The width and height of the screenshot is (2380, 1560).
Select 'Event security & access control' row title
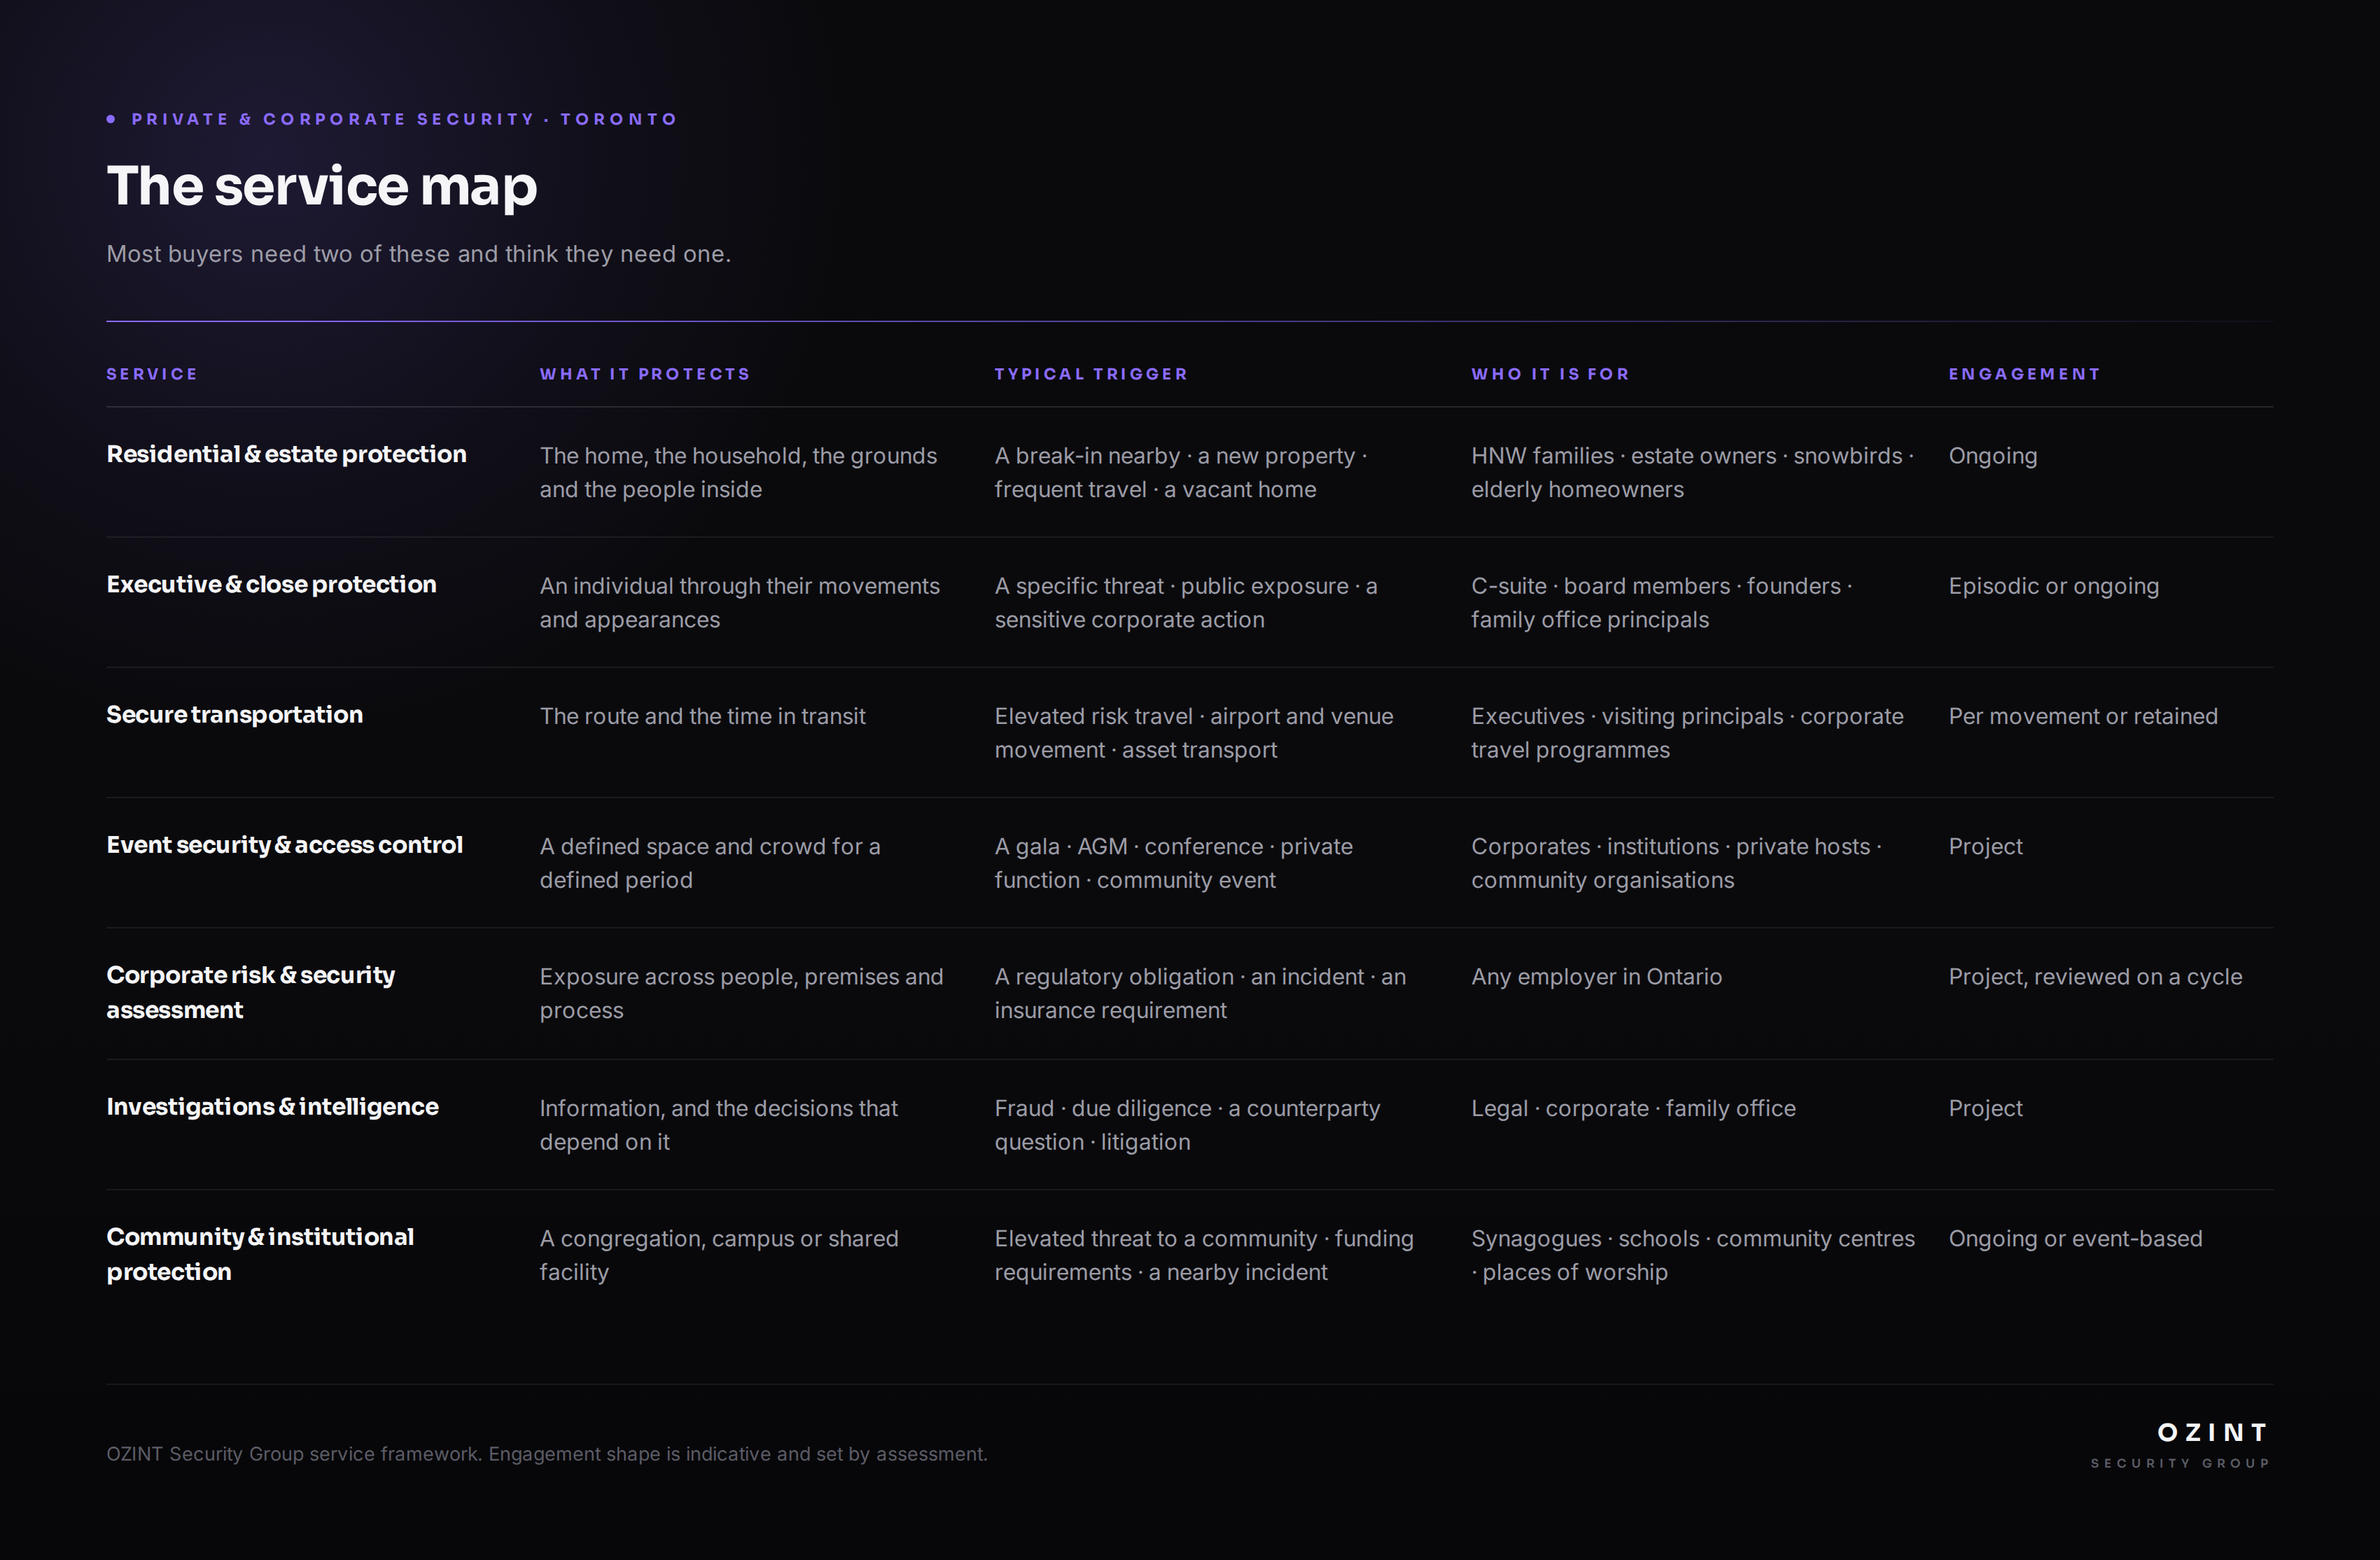click(x=284, y=845)
